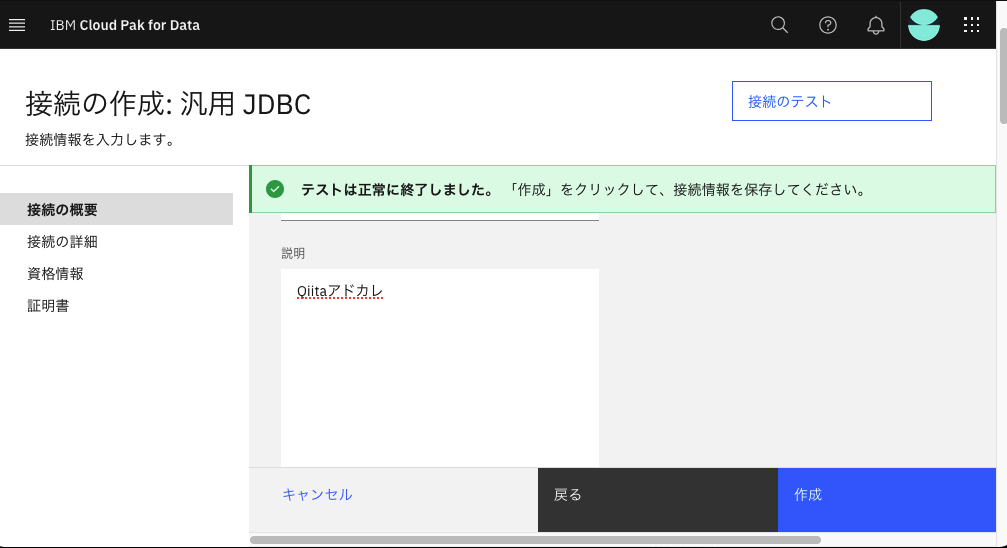Click the horizontal scrollbar at bottom
The height and width of the screenshot is (548, 1007).
pos(535,540)
